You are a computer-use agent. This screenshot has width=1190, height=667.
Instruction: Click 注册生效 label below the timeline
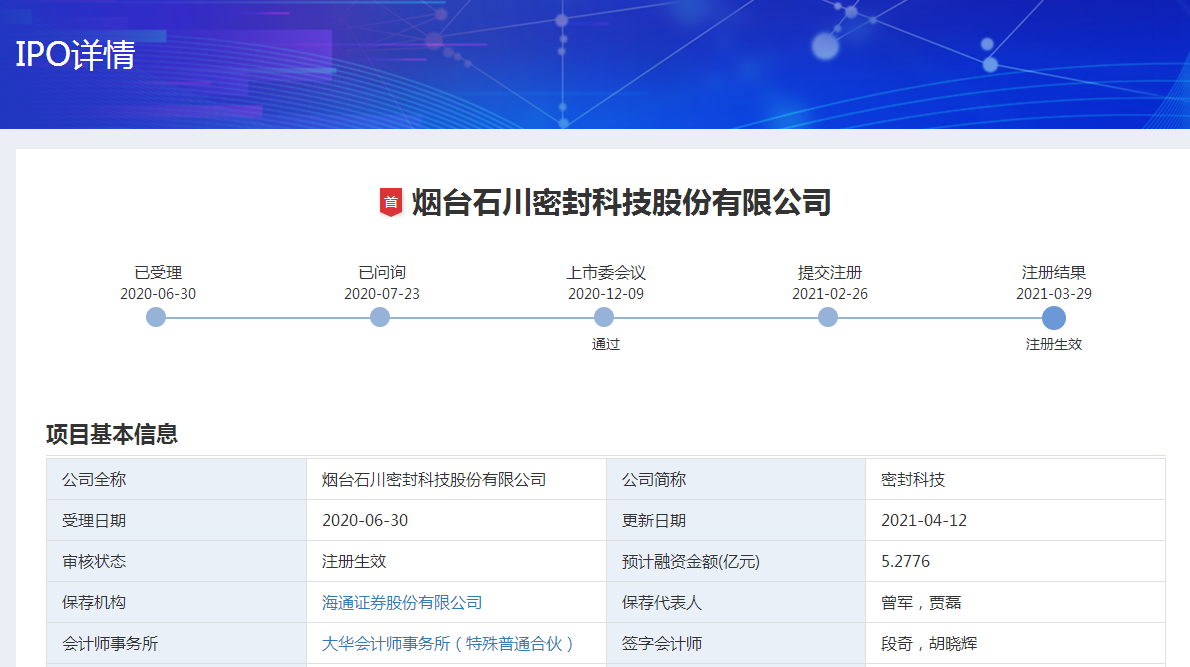pyautogui.click(x=1053, y=344)
